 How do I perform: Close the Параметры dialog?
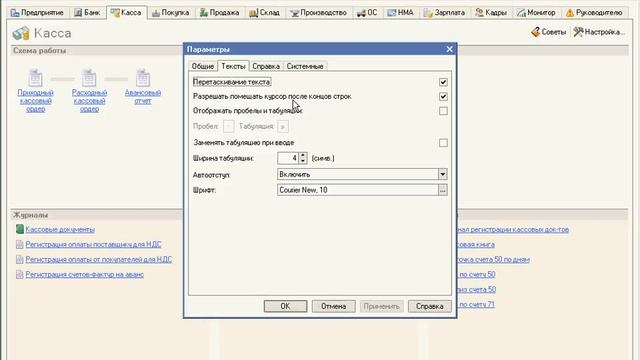449,49
